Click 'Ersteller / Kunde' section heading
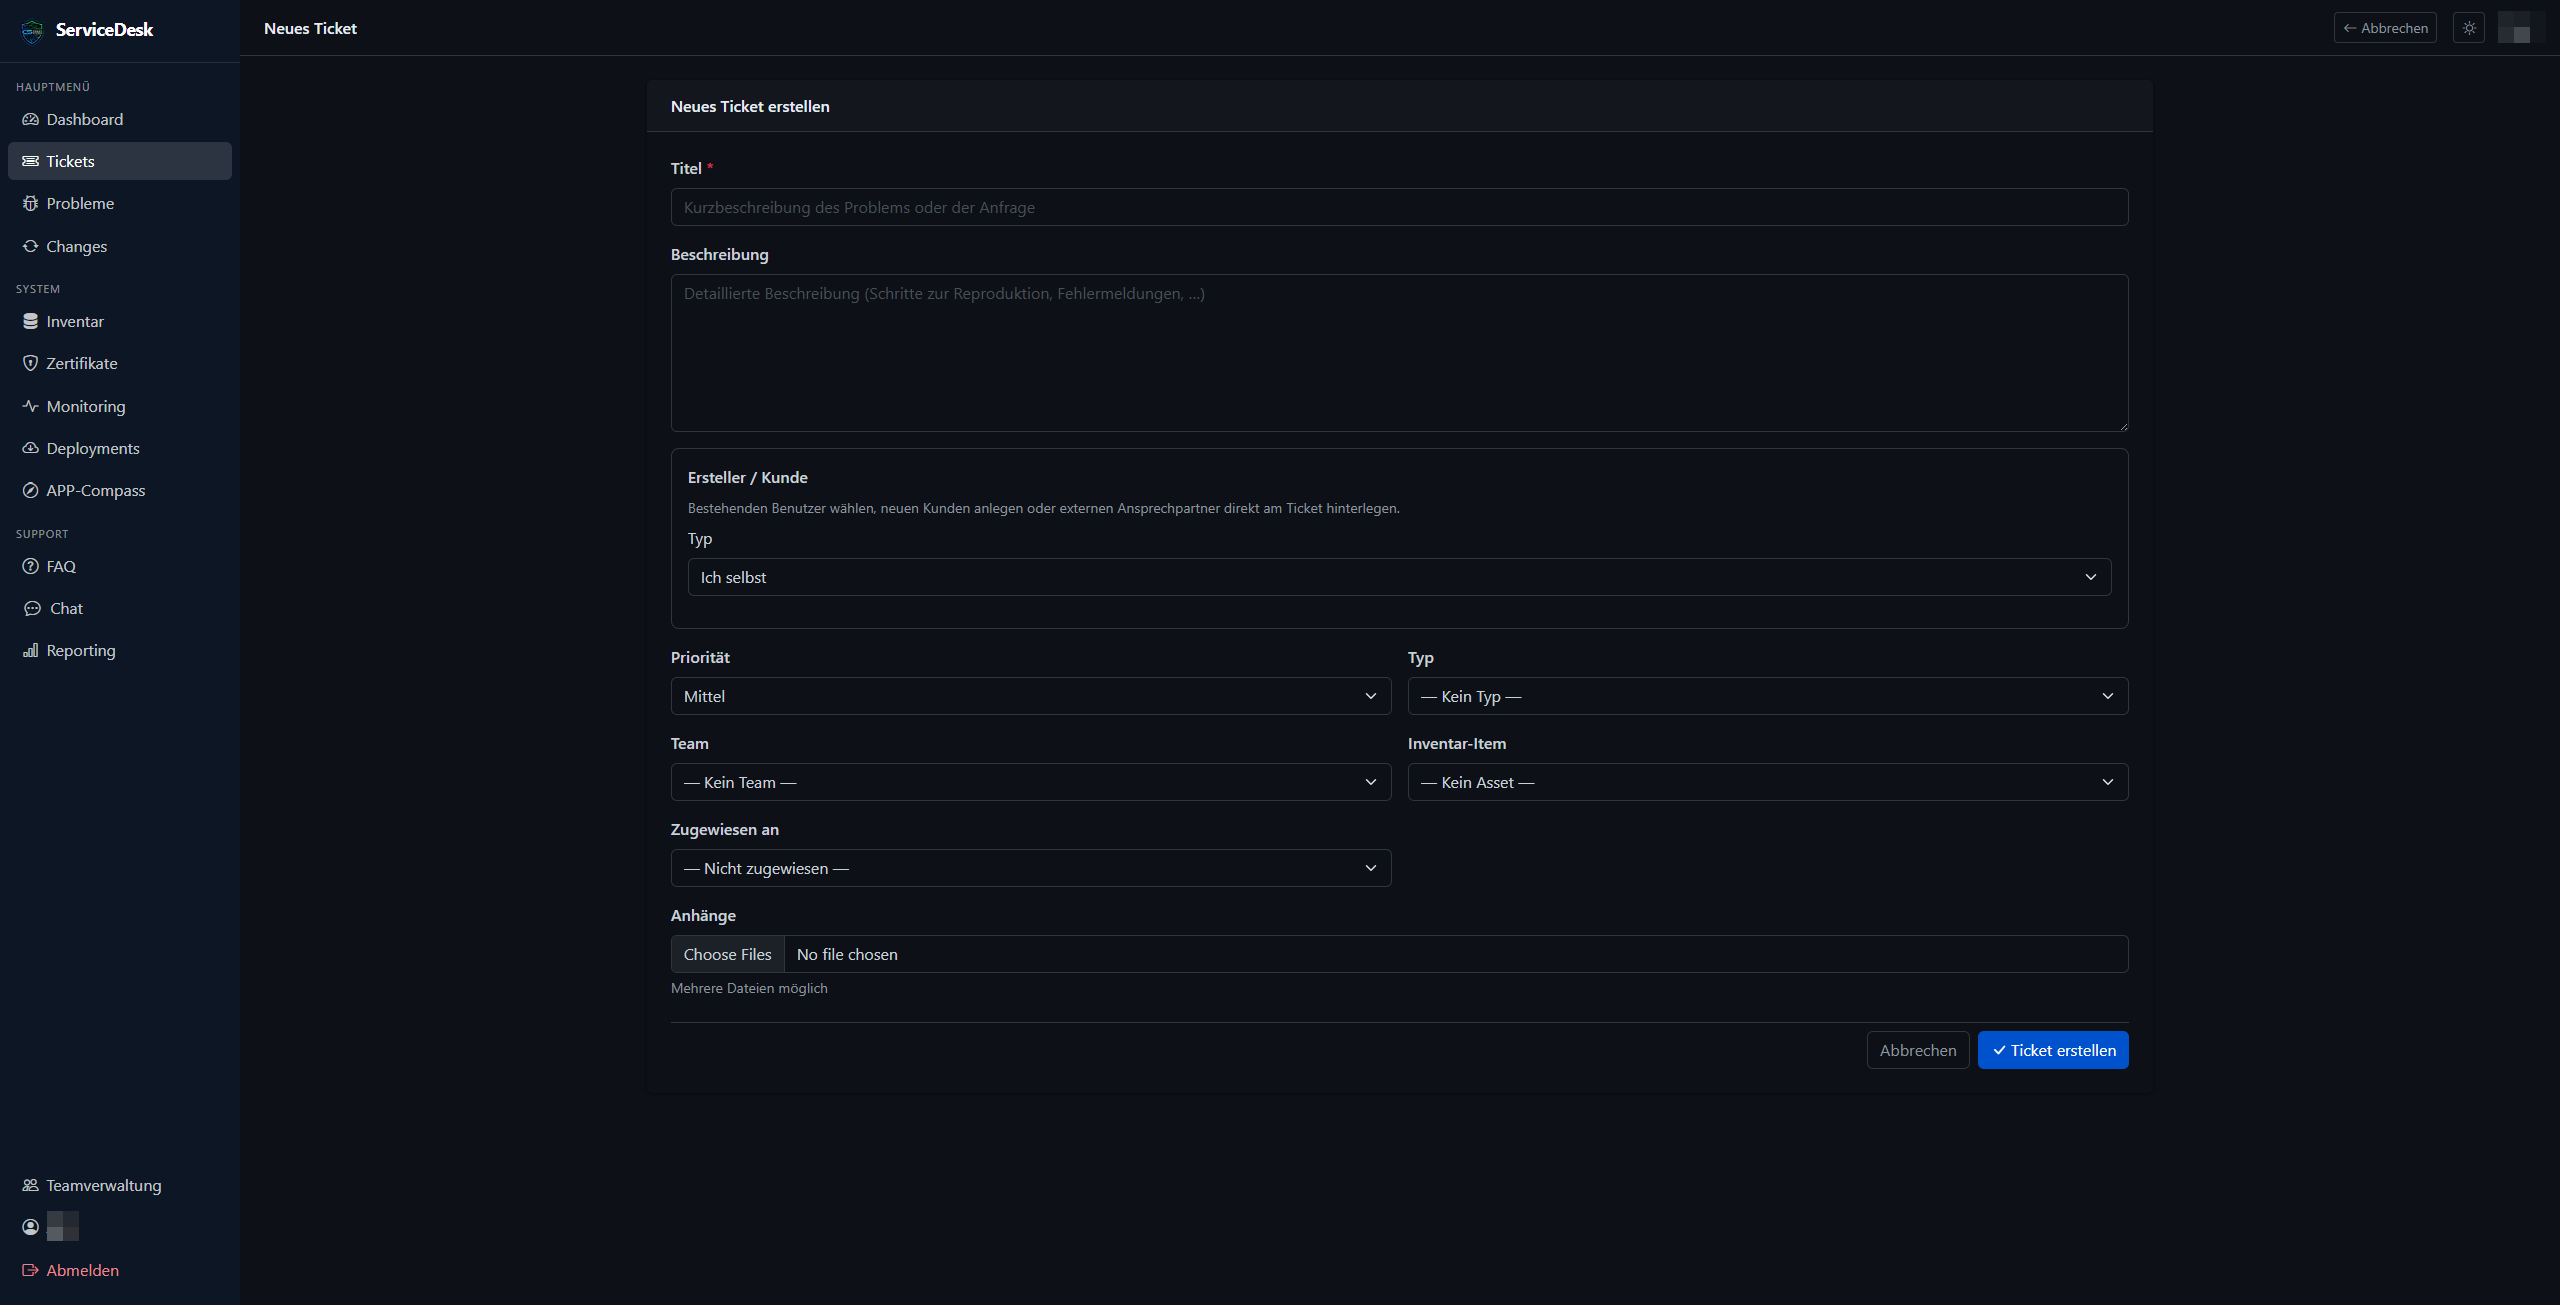Viewport: 2560px width, 1305px height. (x=747, y=477)
